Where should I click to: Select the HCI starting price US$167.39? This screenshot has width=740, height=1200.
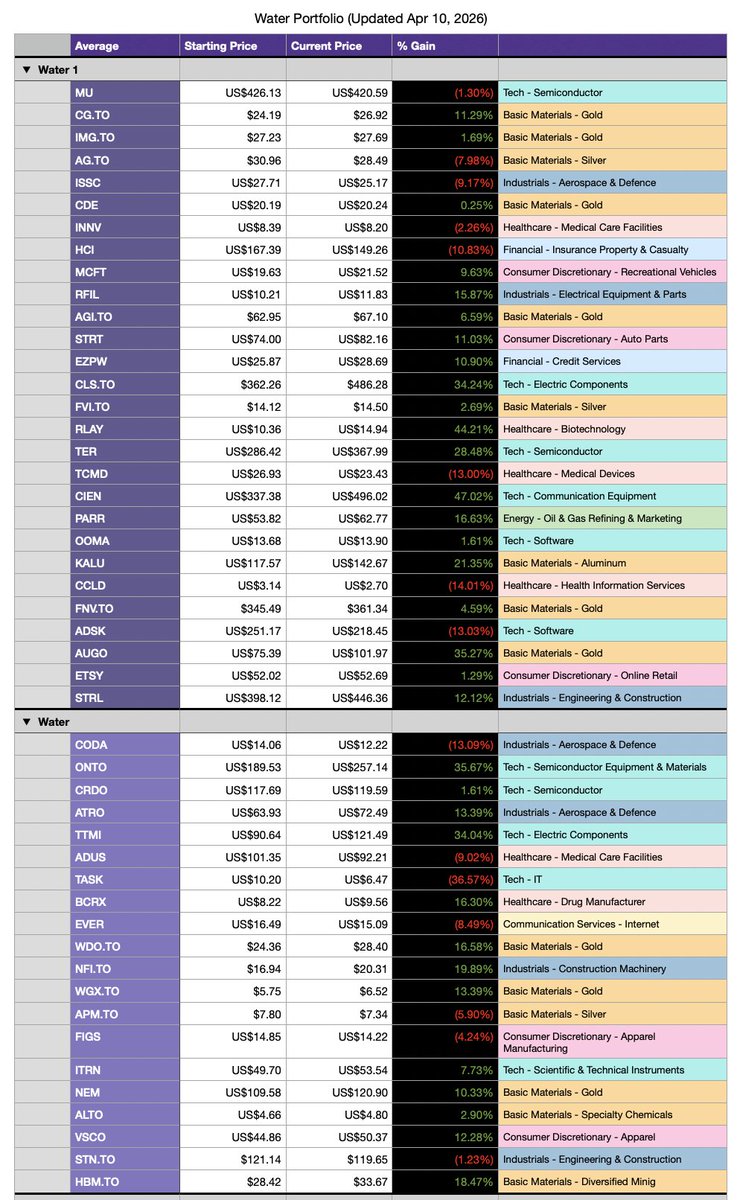pos(233,249)
